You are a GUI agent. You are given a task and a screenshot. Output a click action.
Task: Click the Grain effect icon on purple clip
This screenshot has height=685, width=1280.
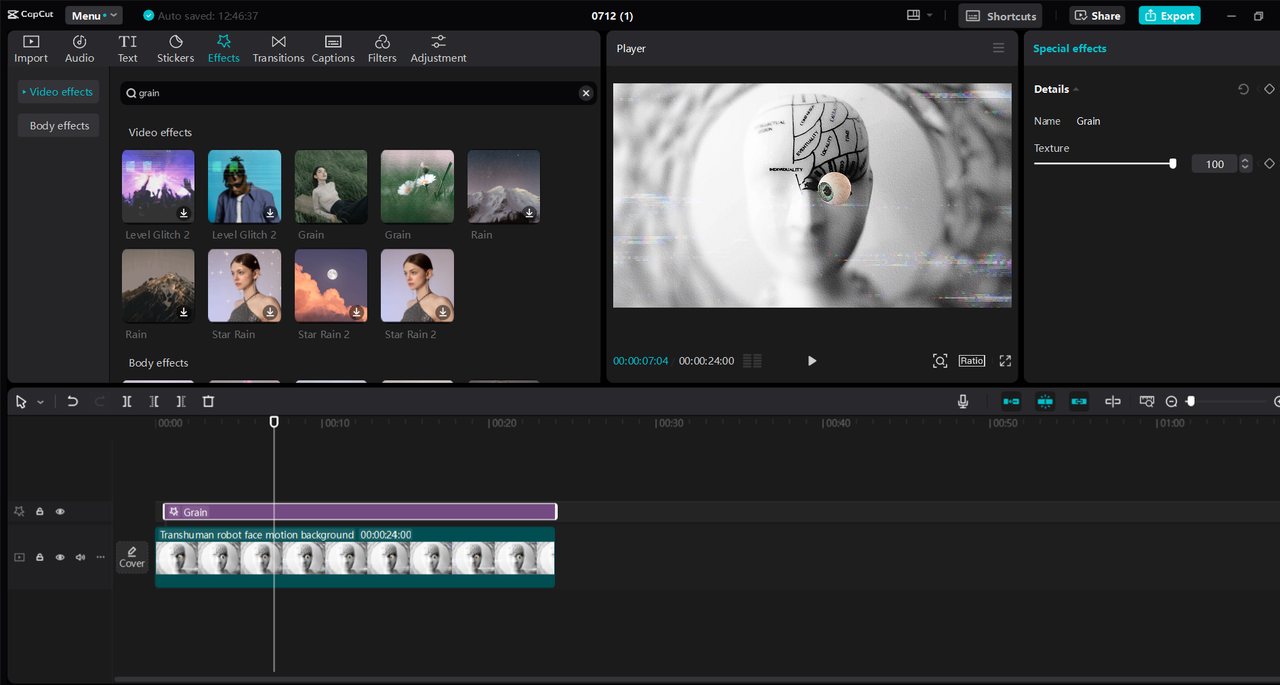[x=174, y=512]
